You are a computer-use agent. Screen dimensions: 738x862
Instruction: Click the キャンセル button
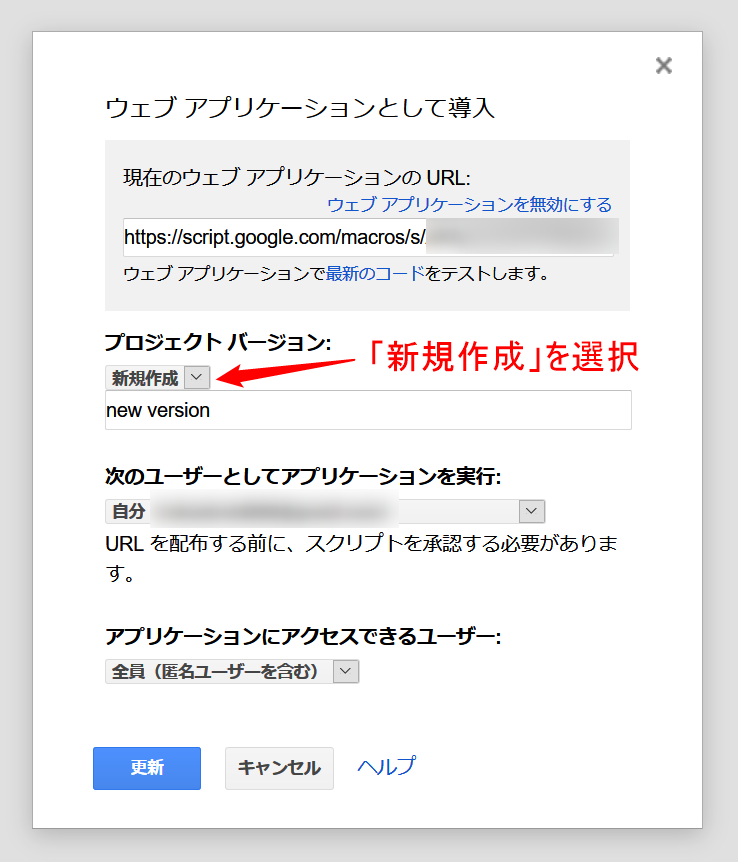click(279, 768)
